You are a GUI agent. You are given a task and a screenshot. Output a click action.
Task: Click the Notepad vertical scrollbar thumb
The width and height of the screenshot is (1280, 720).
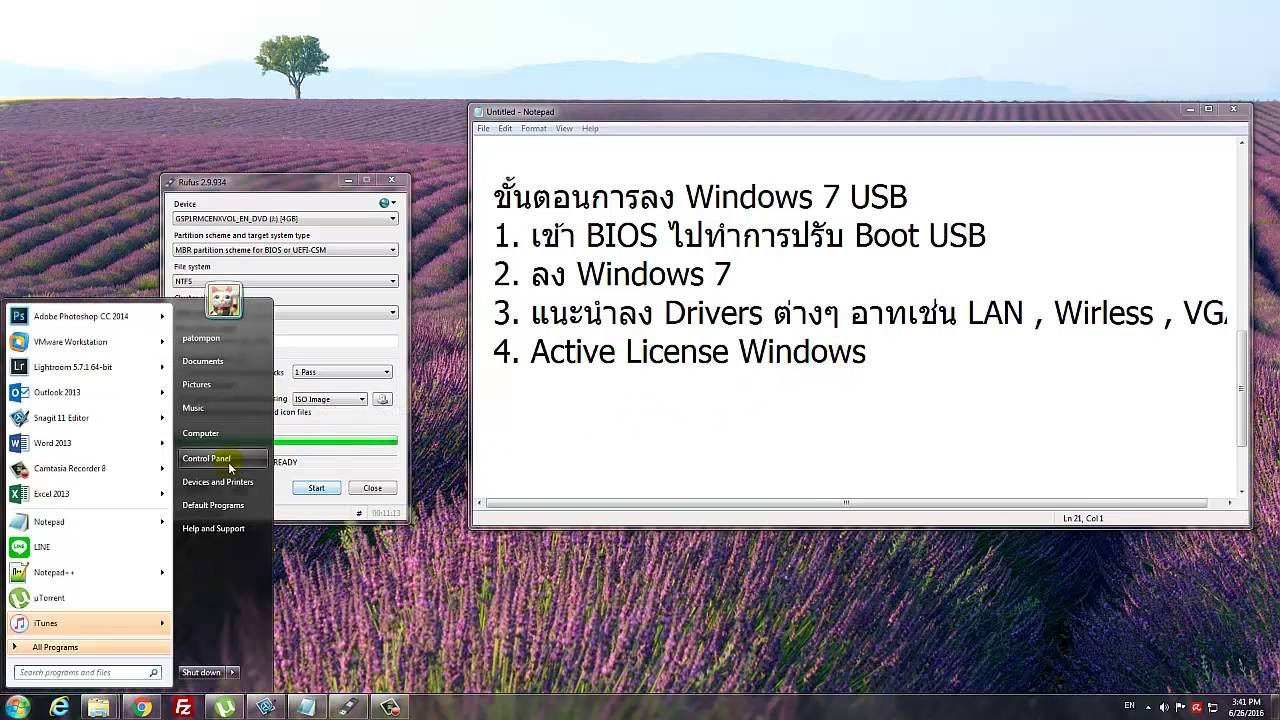pyautogui.click(x=1242, y=389)
